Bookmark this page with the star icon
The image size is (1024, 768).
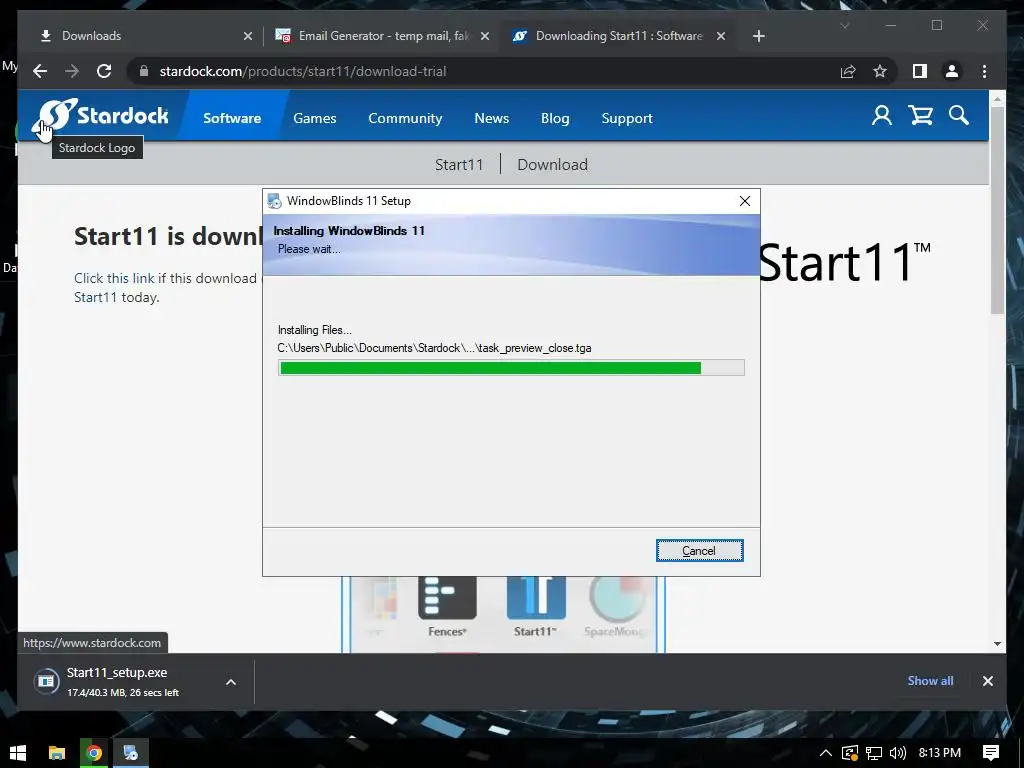880,71
